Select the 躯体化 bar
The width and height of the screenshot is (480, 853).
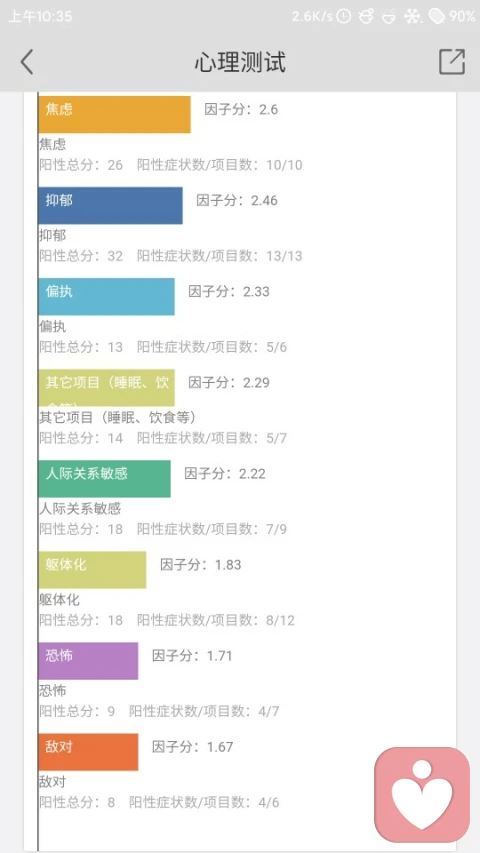[x=93, y=570]
